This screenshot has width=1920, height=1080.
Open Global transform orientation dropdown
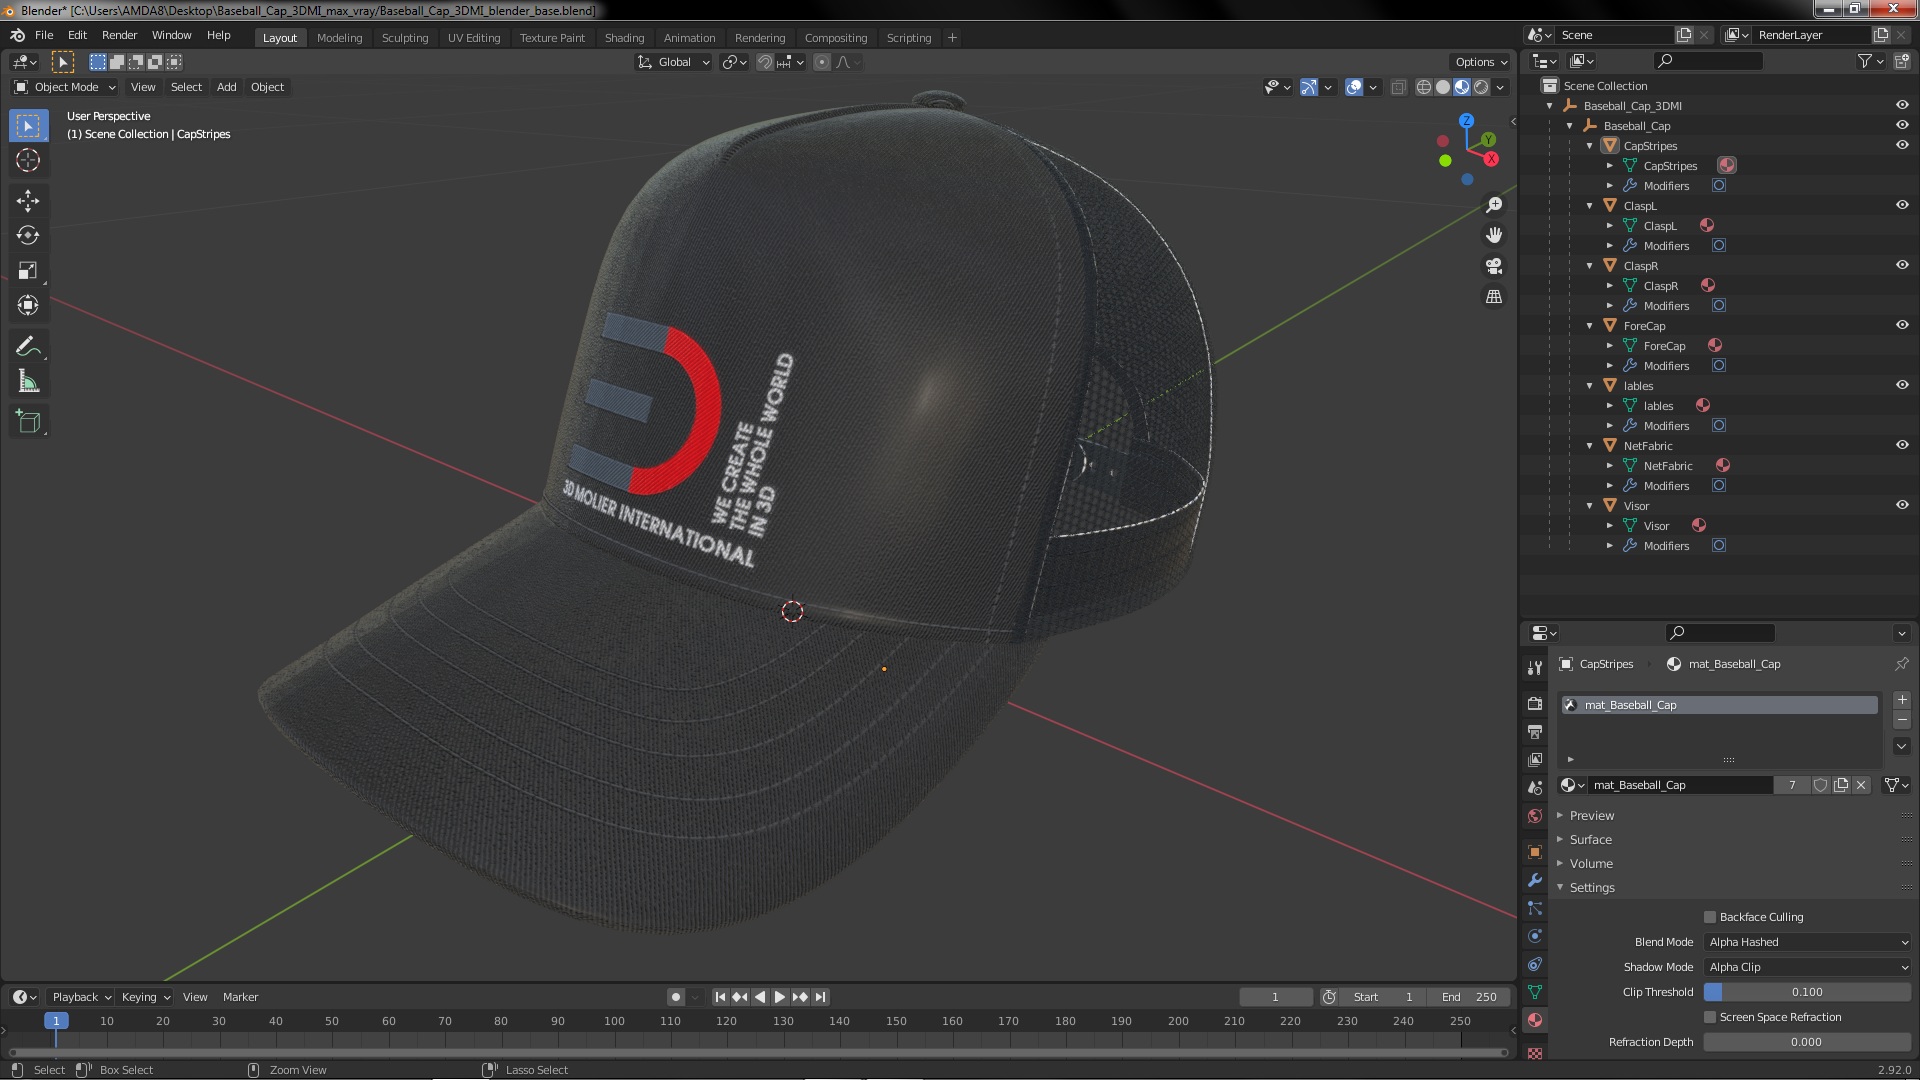pyautogui.click(x=674, y=62)
